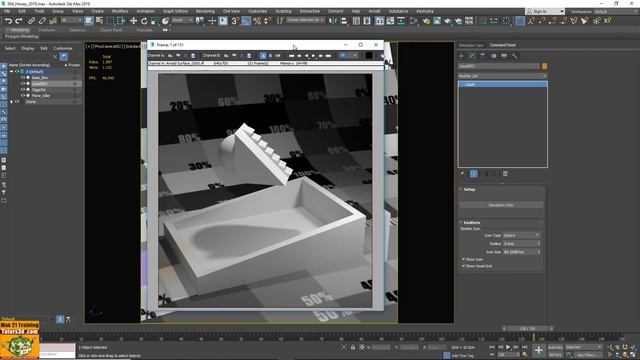Open the Arnold menu

coord(374,11)
